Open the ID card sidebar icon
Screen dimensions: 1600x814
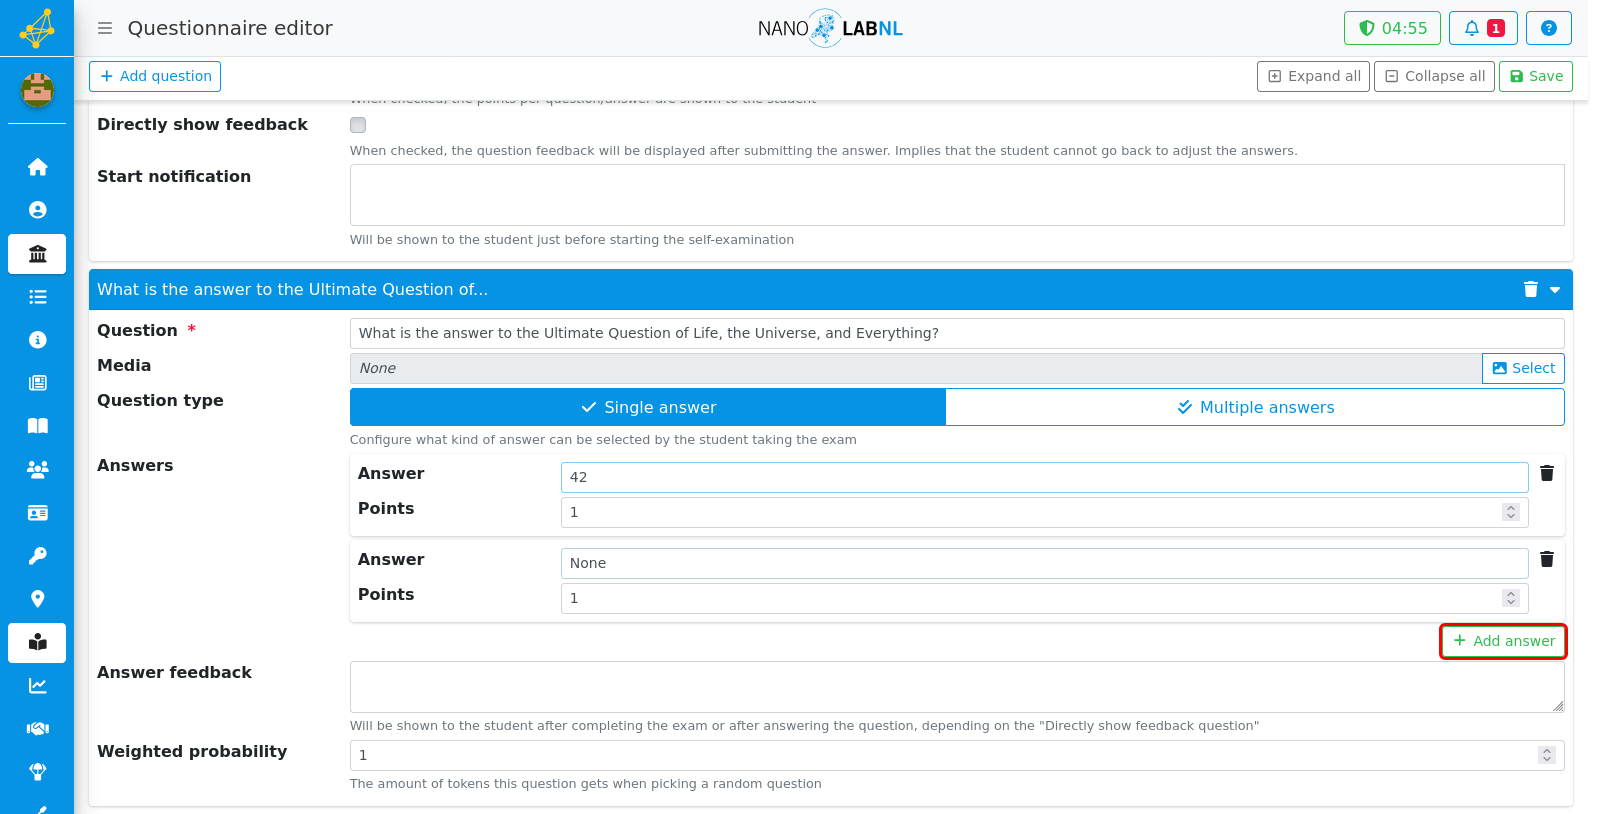click(x=37, y=513)
